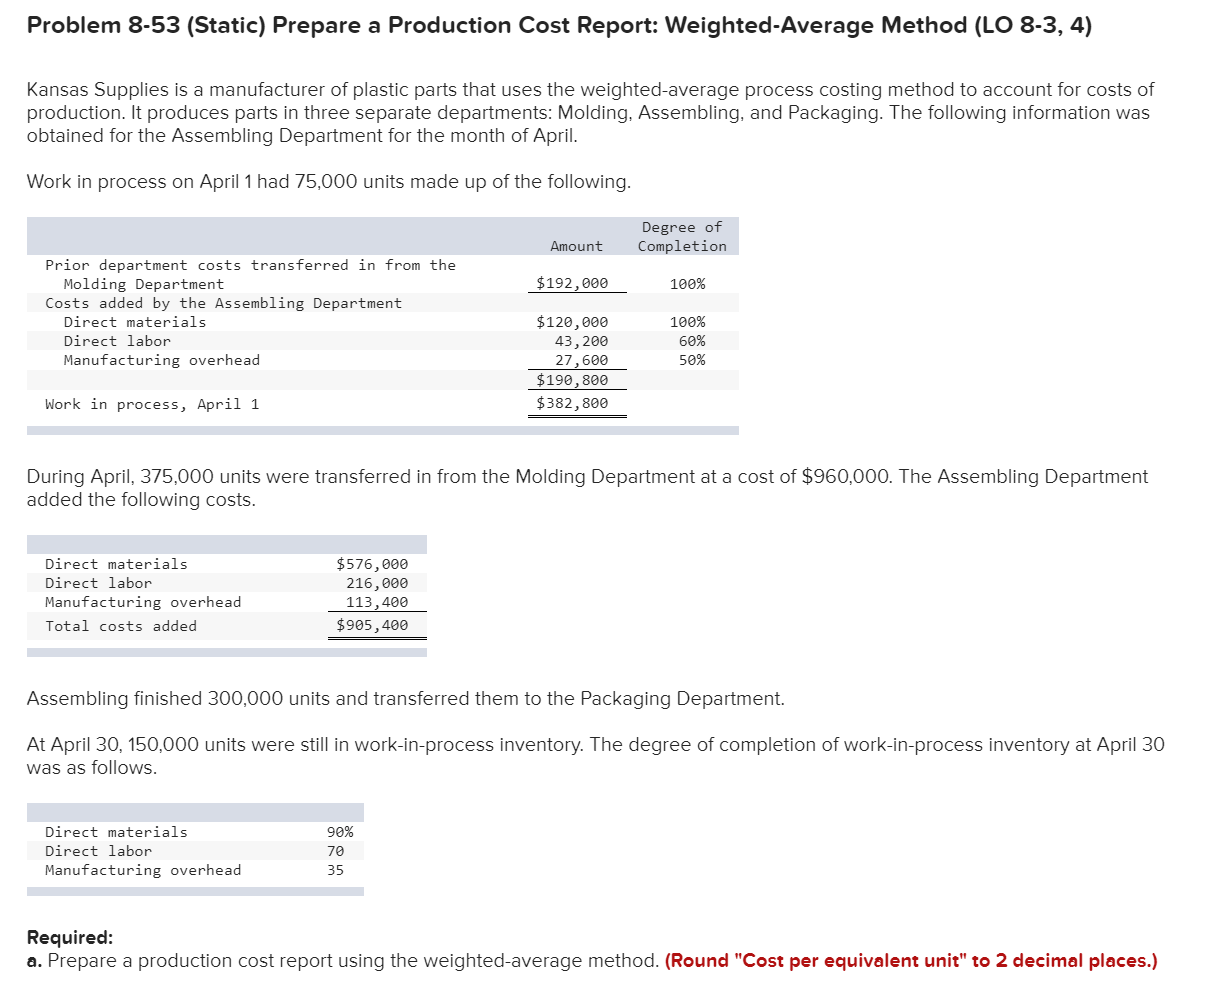Click the red rounding instruction text
1207x992 pixels.
click(x=913, y=960)
